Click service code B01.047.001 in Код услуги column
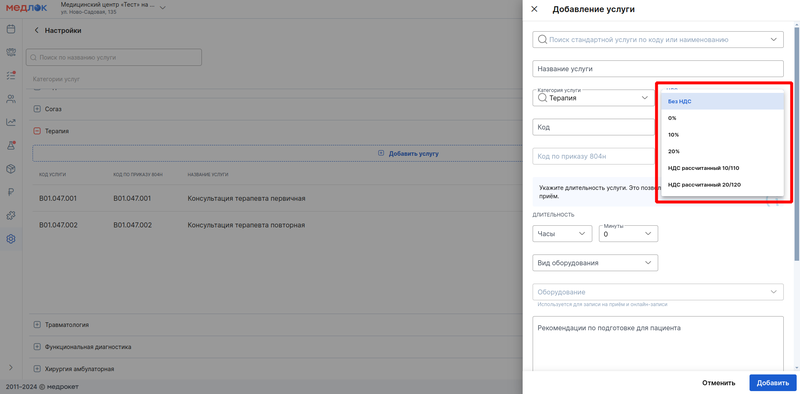Image resolution: width=800 pixels, height=394 pixels. [x=58, y=199]
